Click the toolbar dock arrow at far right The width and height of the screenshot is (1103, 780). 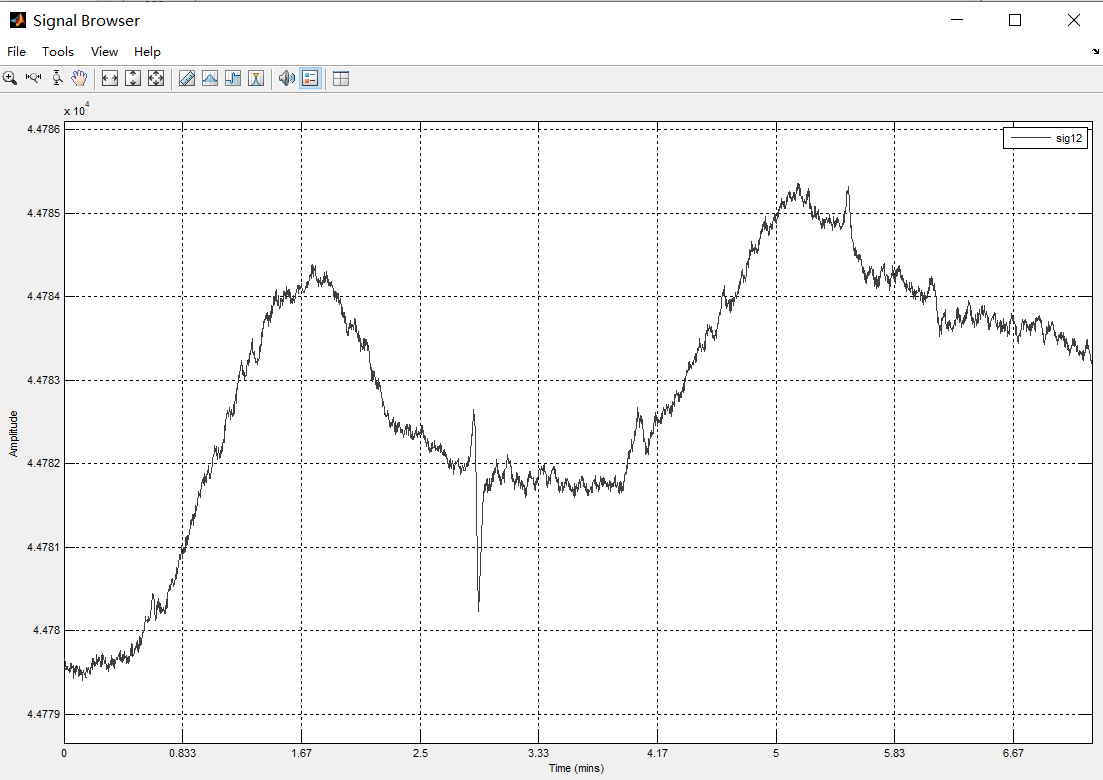[1096, 51]
